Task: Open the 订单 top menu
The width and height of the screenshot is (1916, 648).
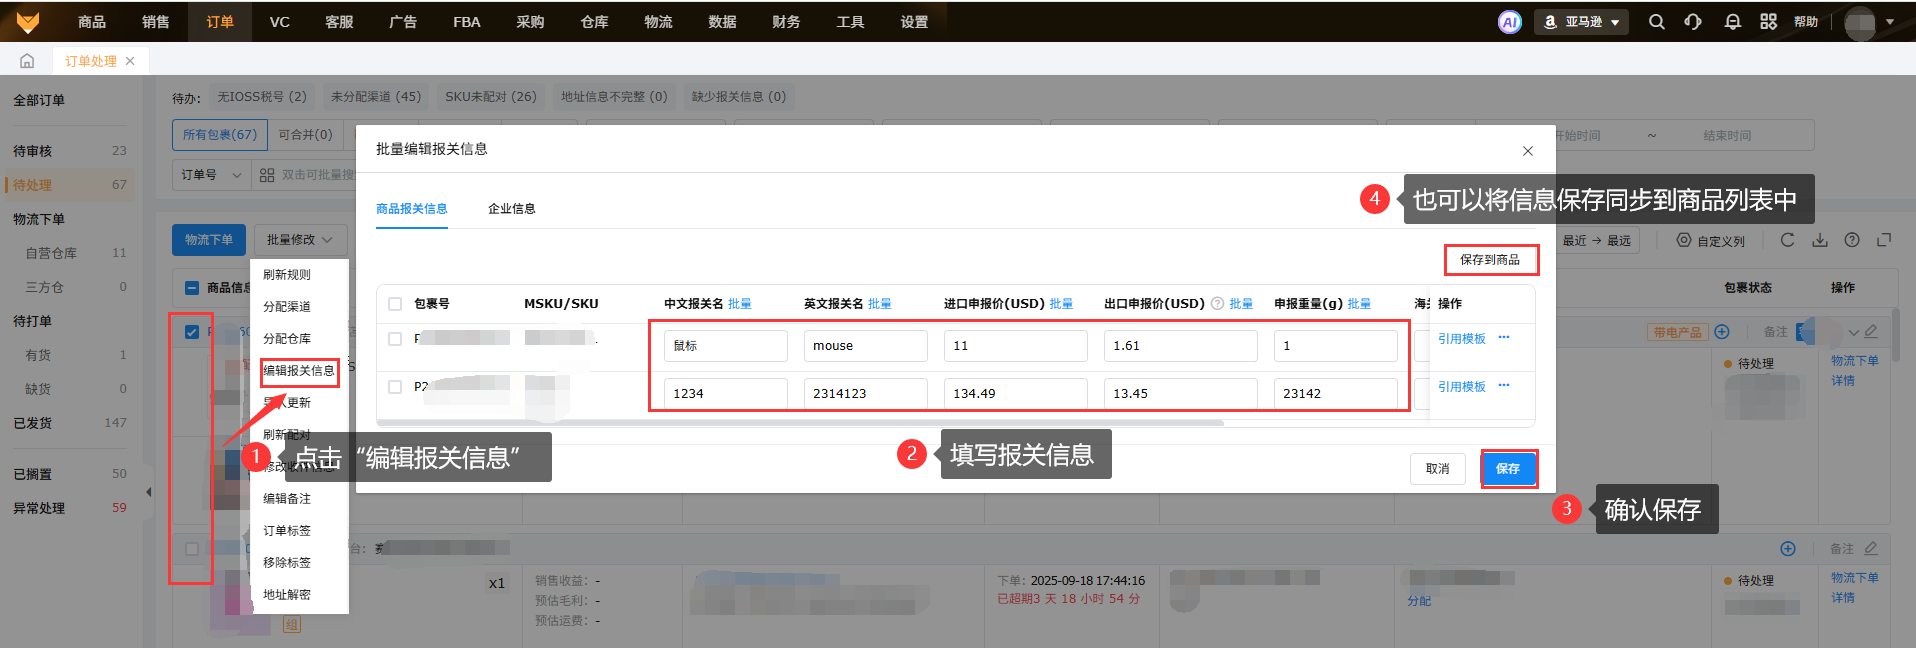Action: [x=220, y=22]
